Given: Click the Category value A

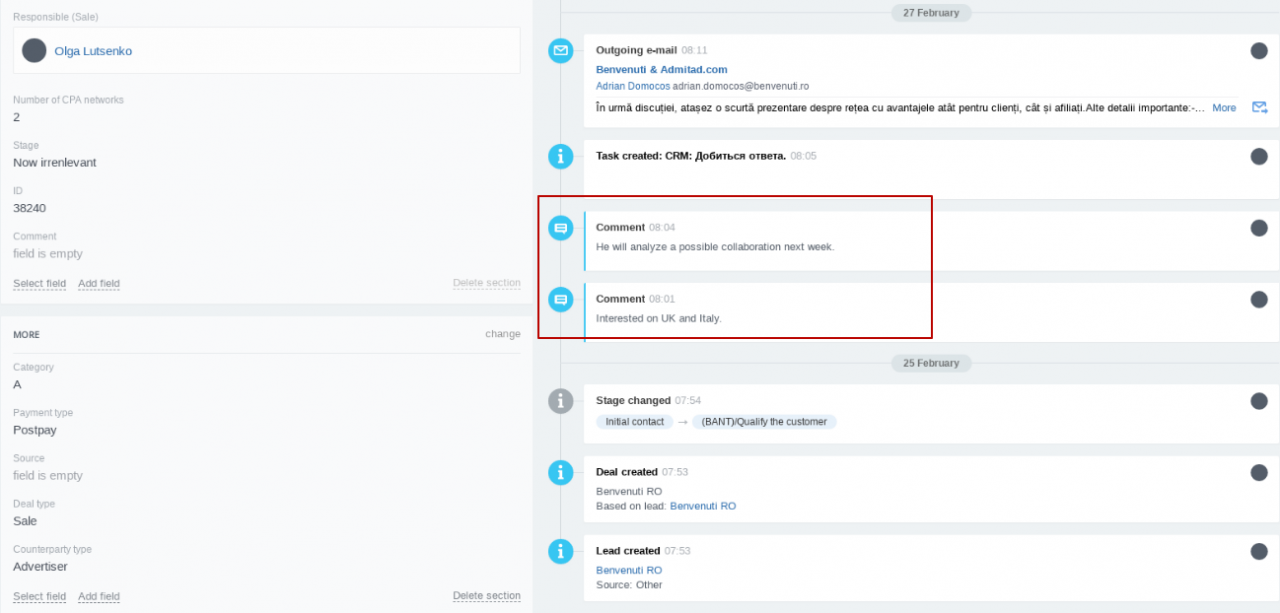Looking at the screenshot, I should pyautogui.click(x=17, y=385).
